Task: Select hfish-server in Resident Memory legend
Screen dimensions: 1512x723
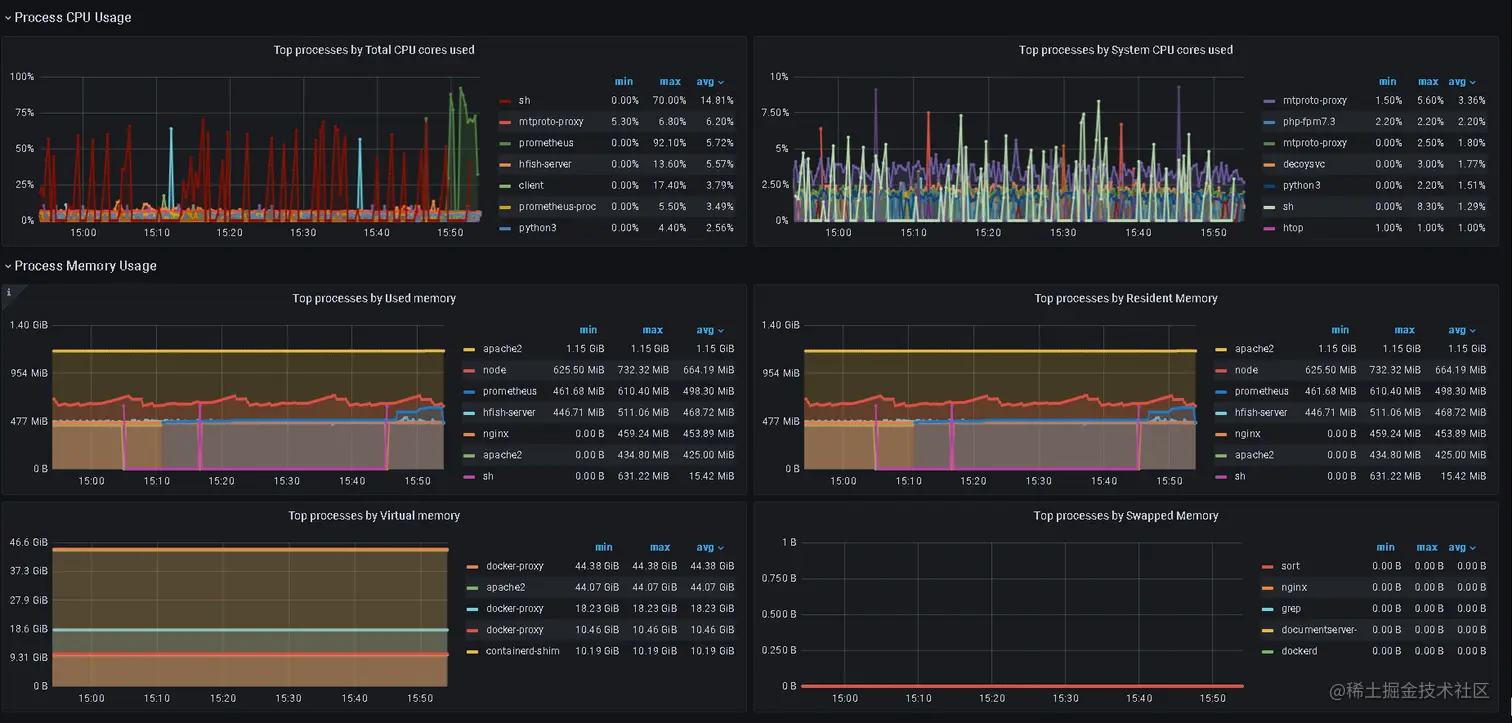Action: tap(1261, 413)
